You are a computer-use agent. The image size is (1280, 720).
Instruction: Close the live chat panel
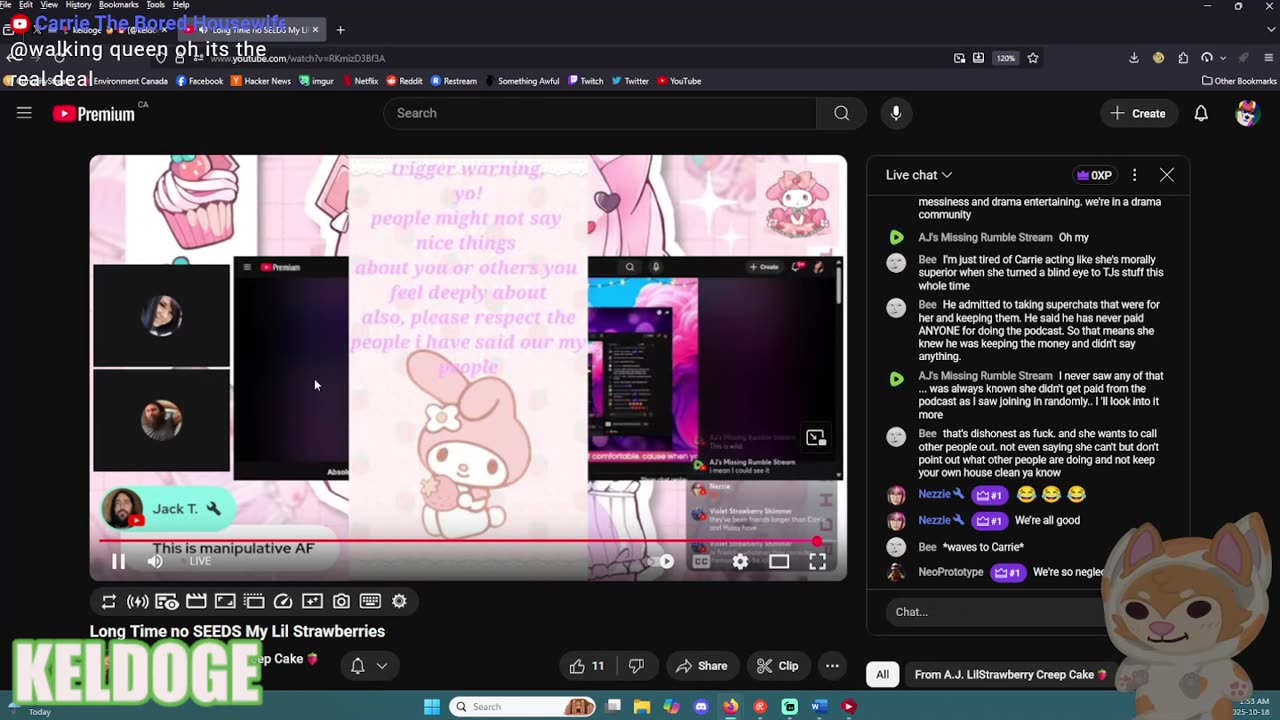tap(1167, 175)
